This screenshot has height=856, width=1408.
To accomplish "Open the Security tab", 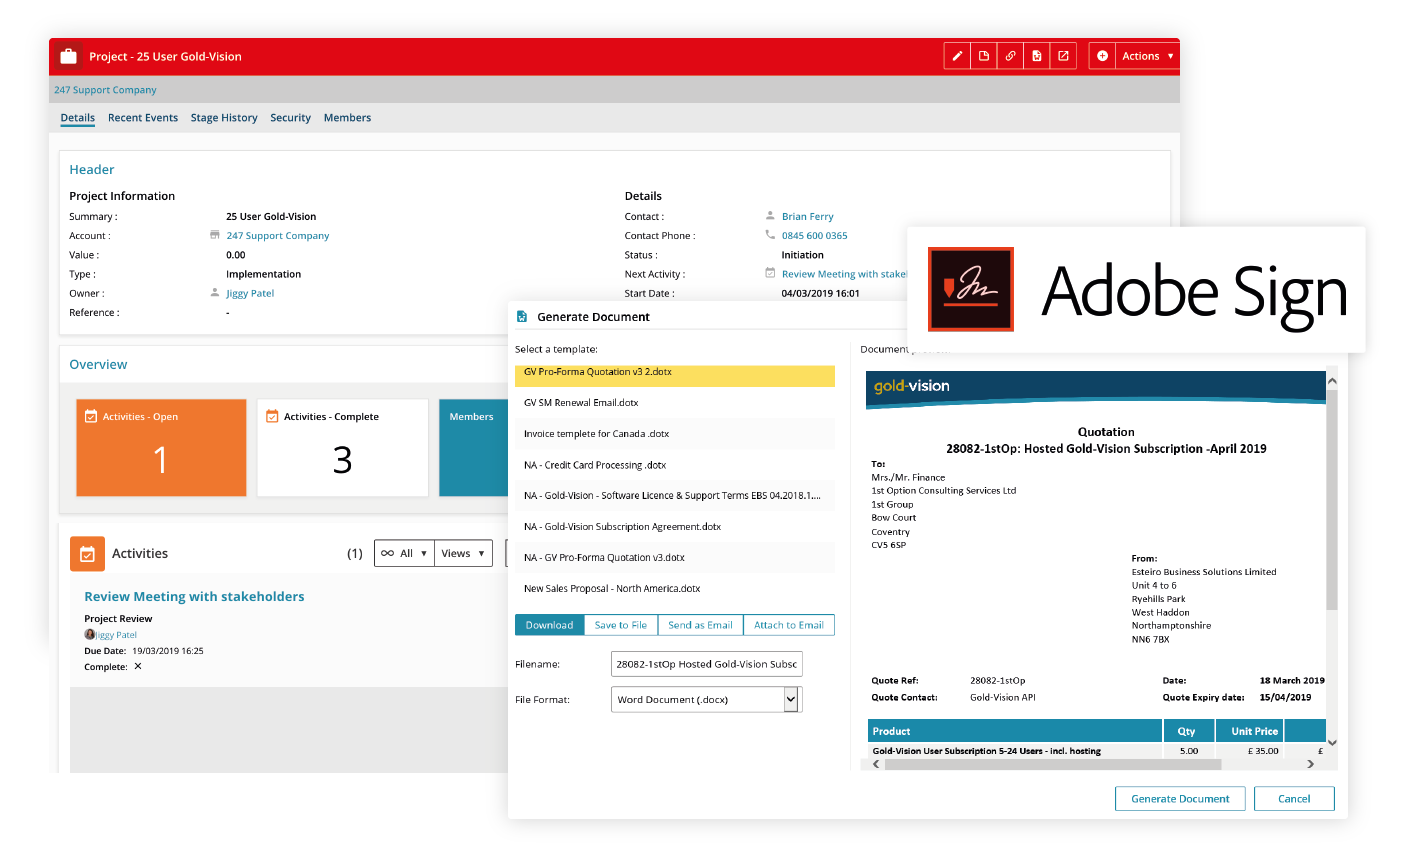I will point(290,117).
